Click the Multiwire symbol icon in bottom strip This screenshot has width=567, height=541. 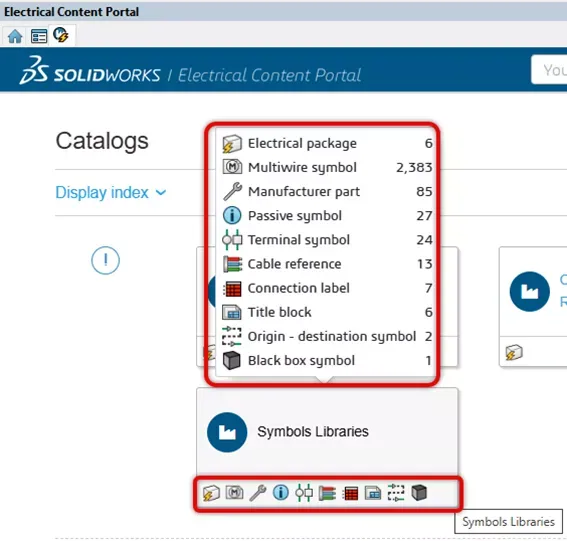point(234,492)
